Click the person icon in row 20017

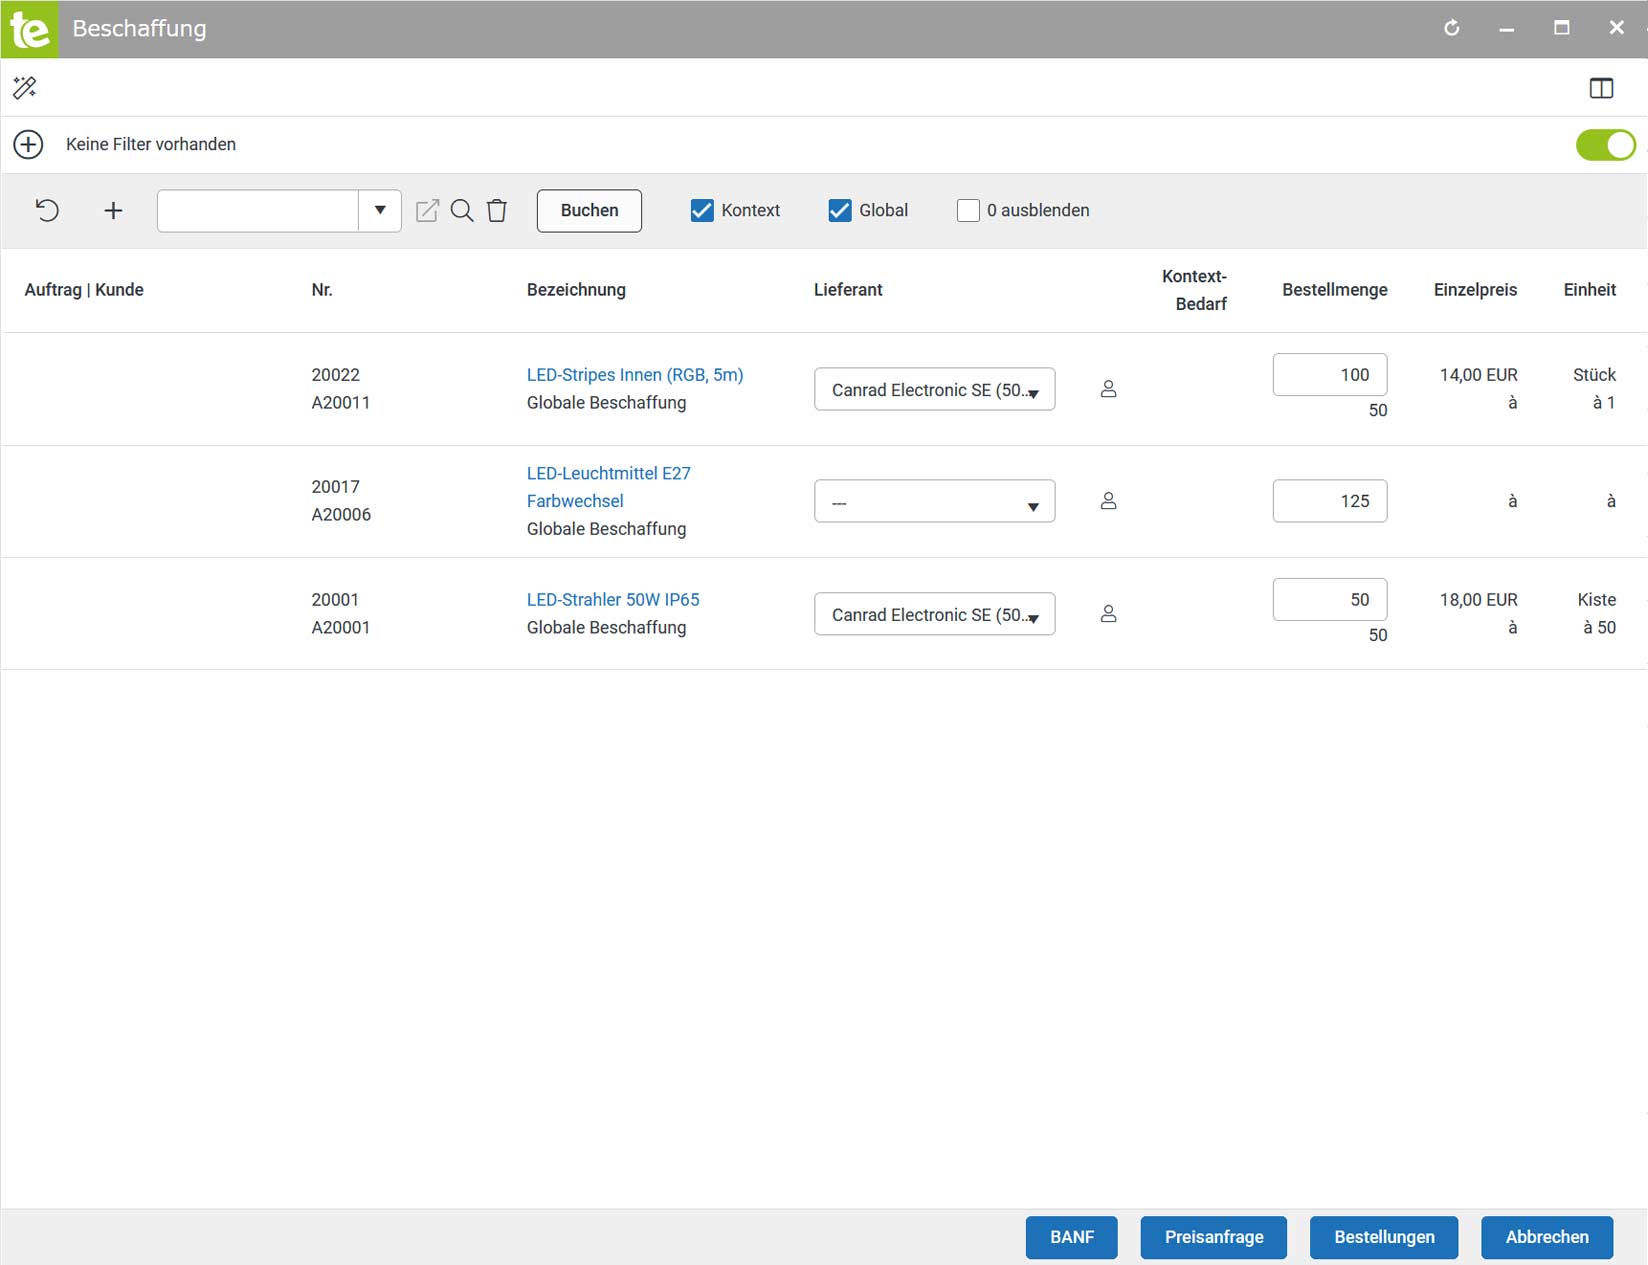[x=1108, y=501]
